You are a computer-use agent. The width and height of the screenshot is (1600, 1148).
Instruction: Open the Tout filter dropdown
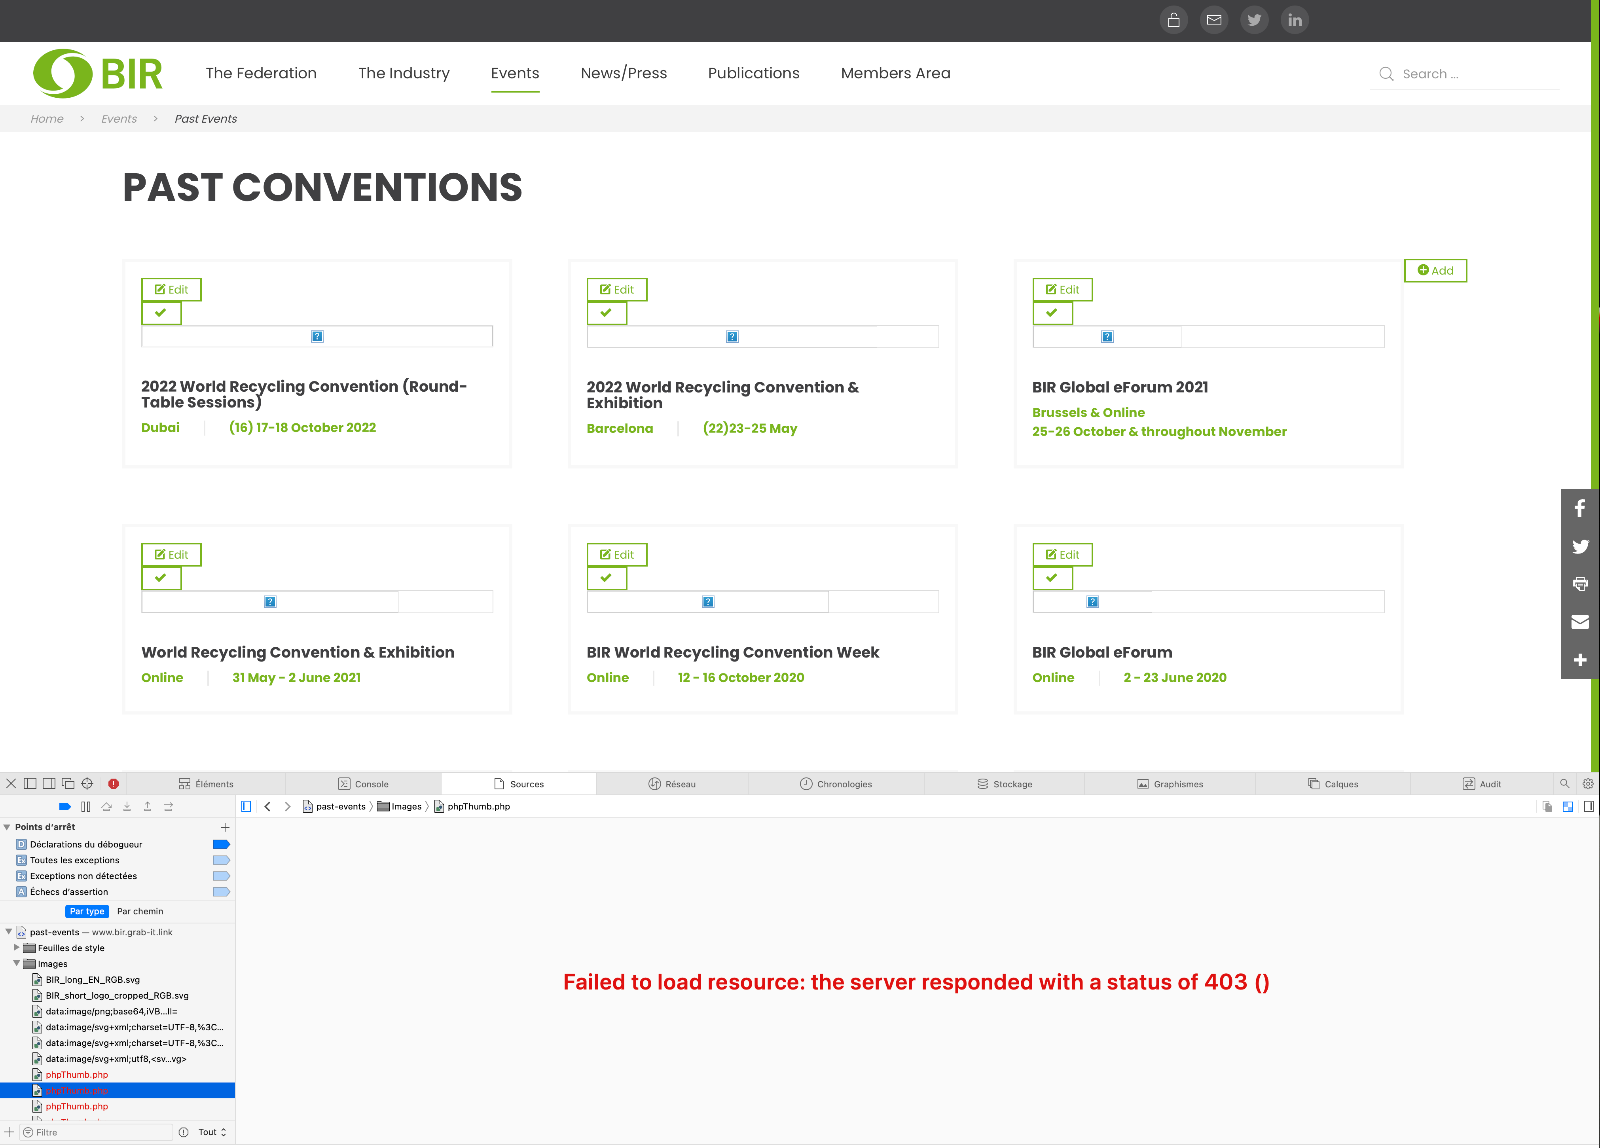coord(212,1132)
